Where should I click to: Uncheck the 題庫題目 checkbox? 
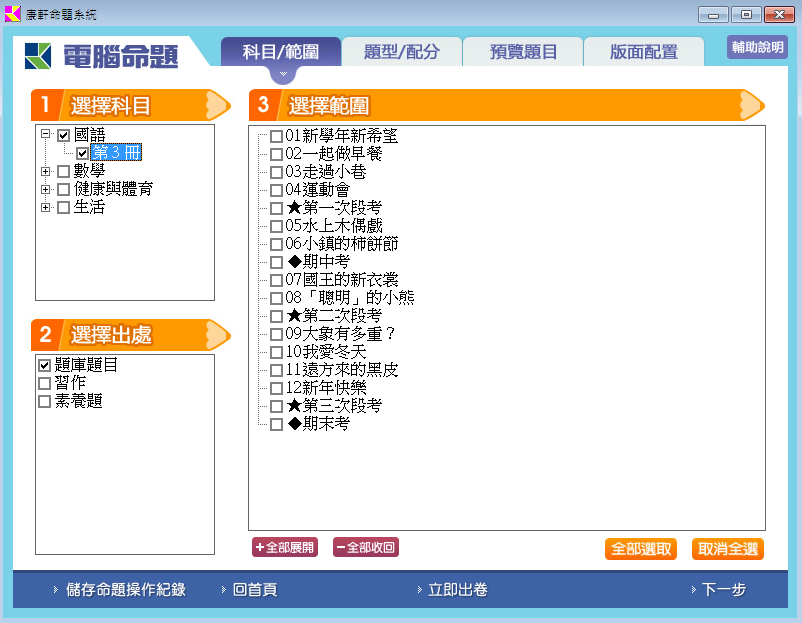[44, 366]
